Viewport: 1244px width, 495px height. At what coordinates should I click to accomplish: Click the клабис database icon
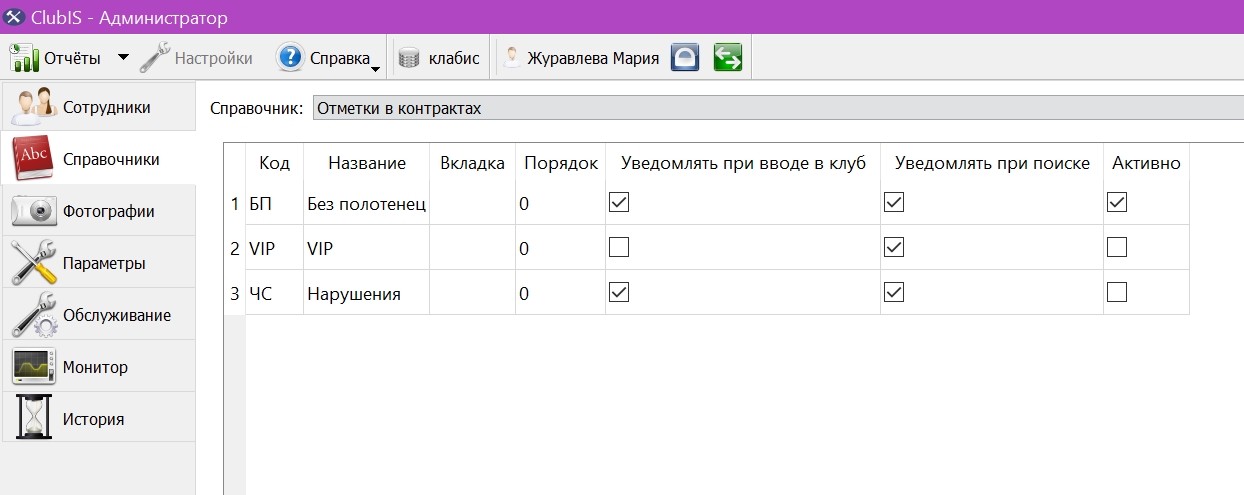pos(408,59)
